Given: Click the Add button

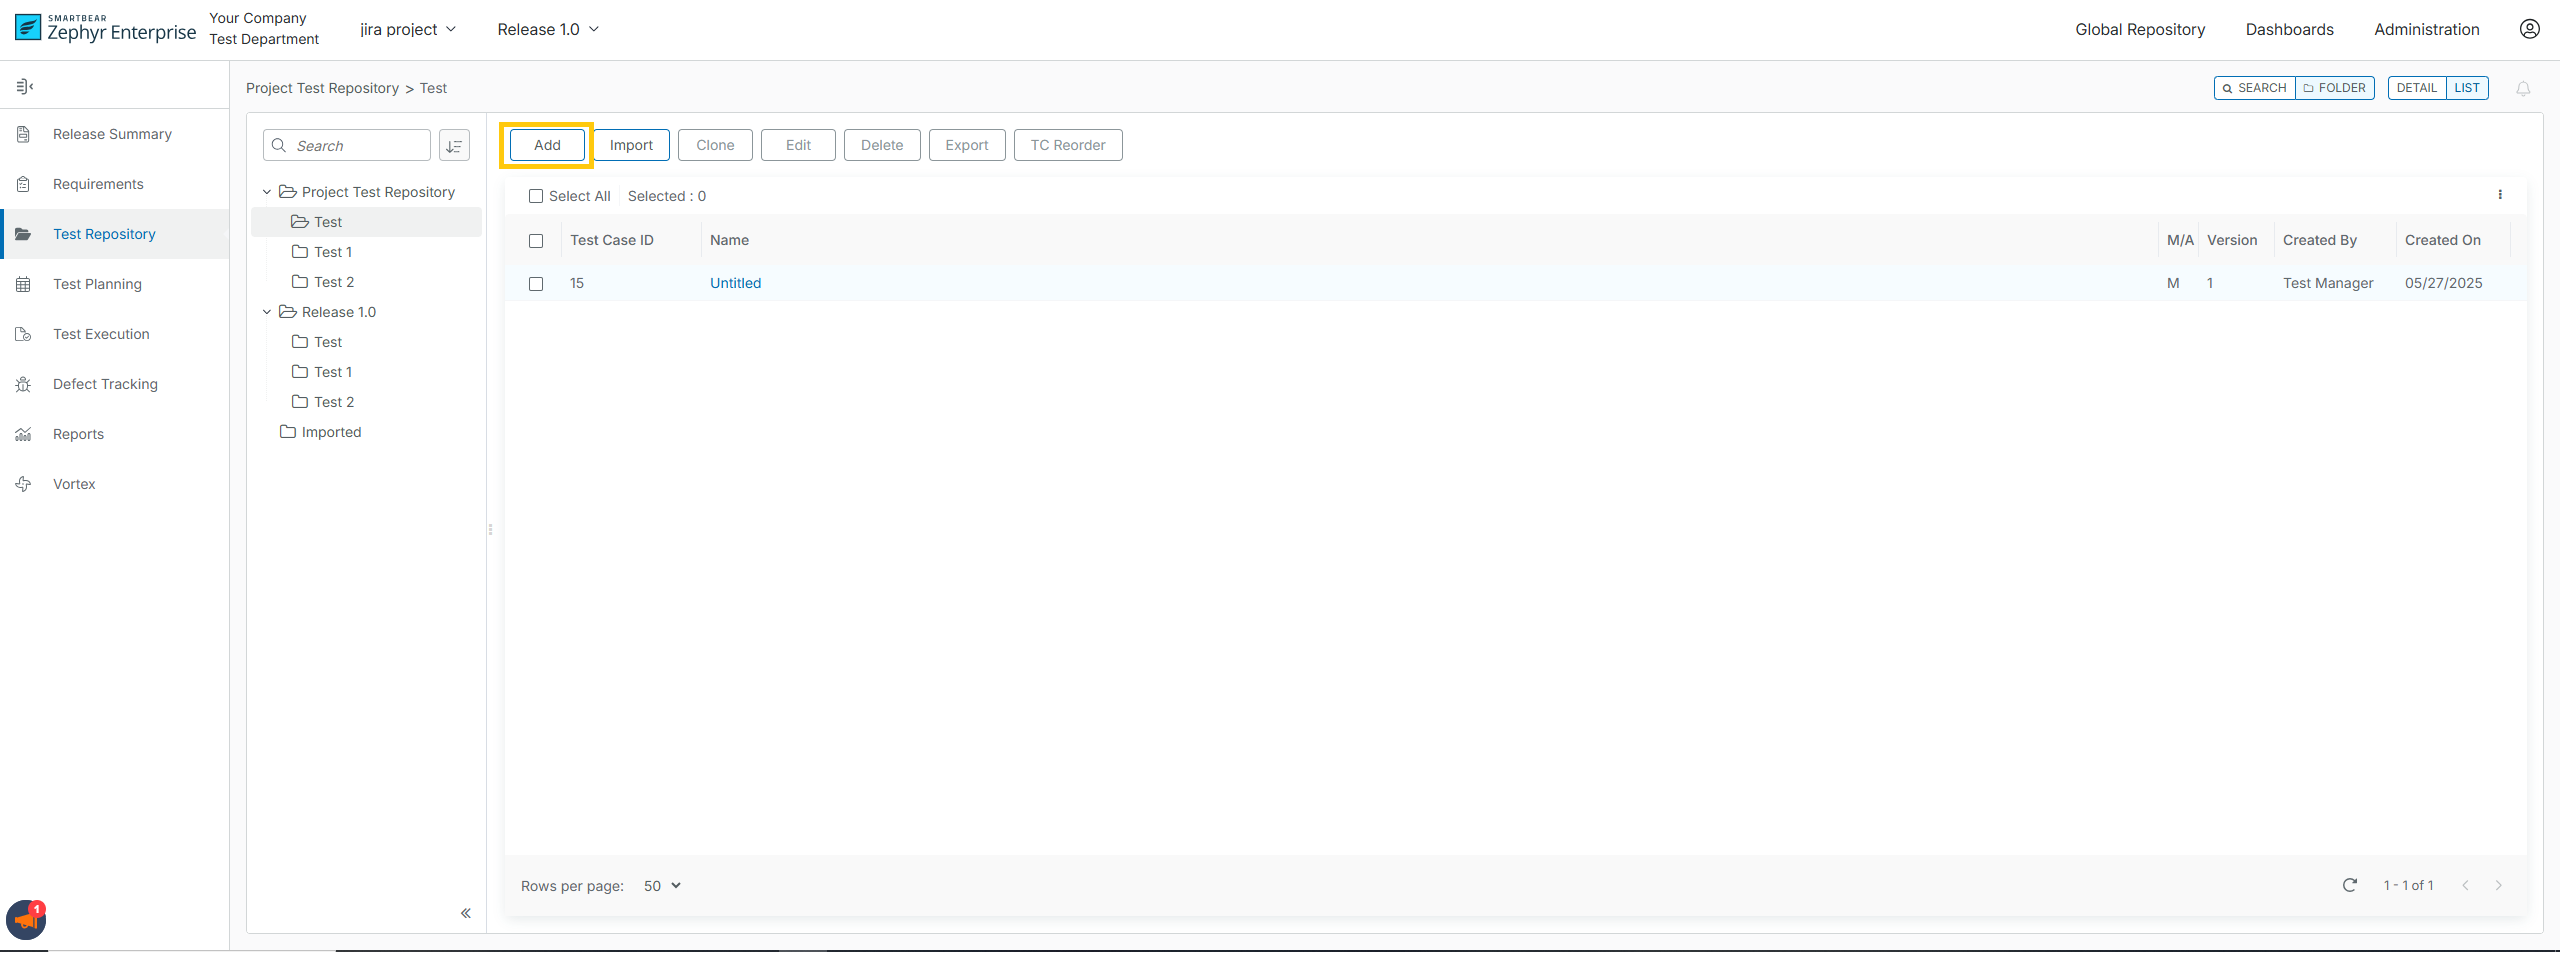Looking at the screenshot, I should tap(546, 145).
